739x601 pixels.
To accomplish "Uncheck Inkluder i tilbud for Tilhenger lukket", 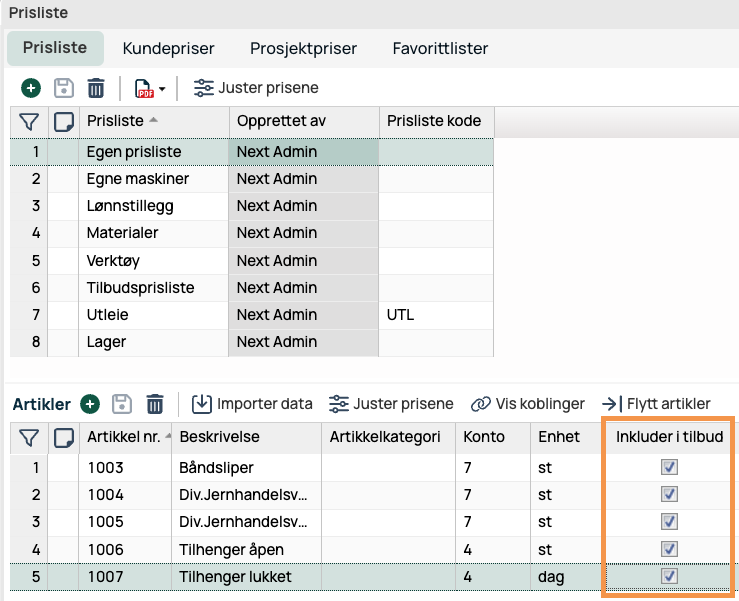I will point(669,576).
